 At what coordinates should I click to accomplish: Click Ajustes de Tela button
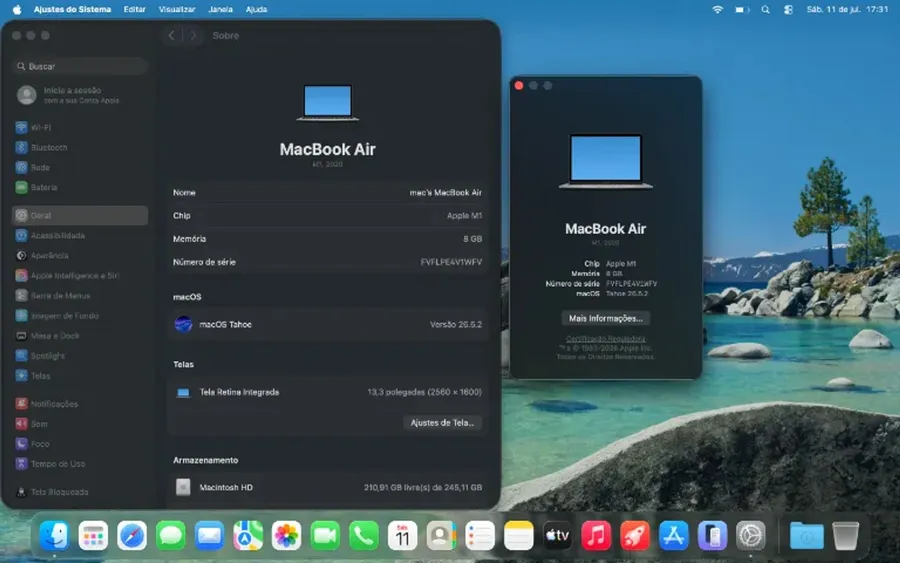click(x=442, y=422)
